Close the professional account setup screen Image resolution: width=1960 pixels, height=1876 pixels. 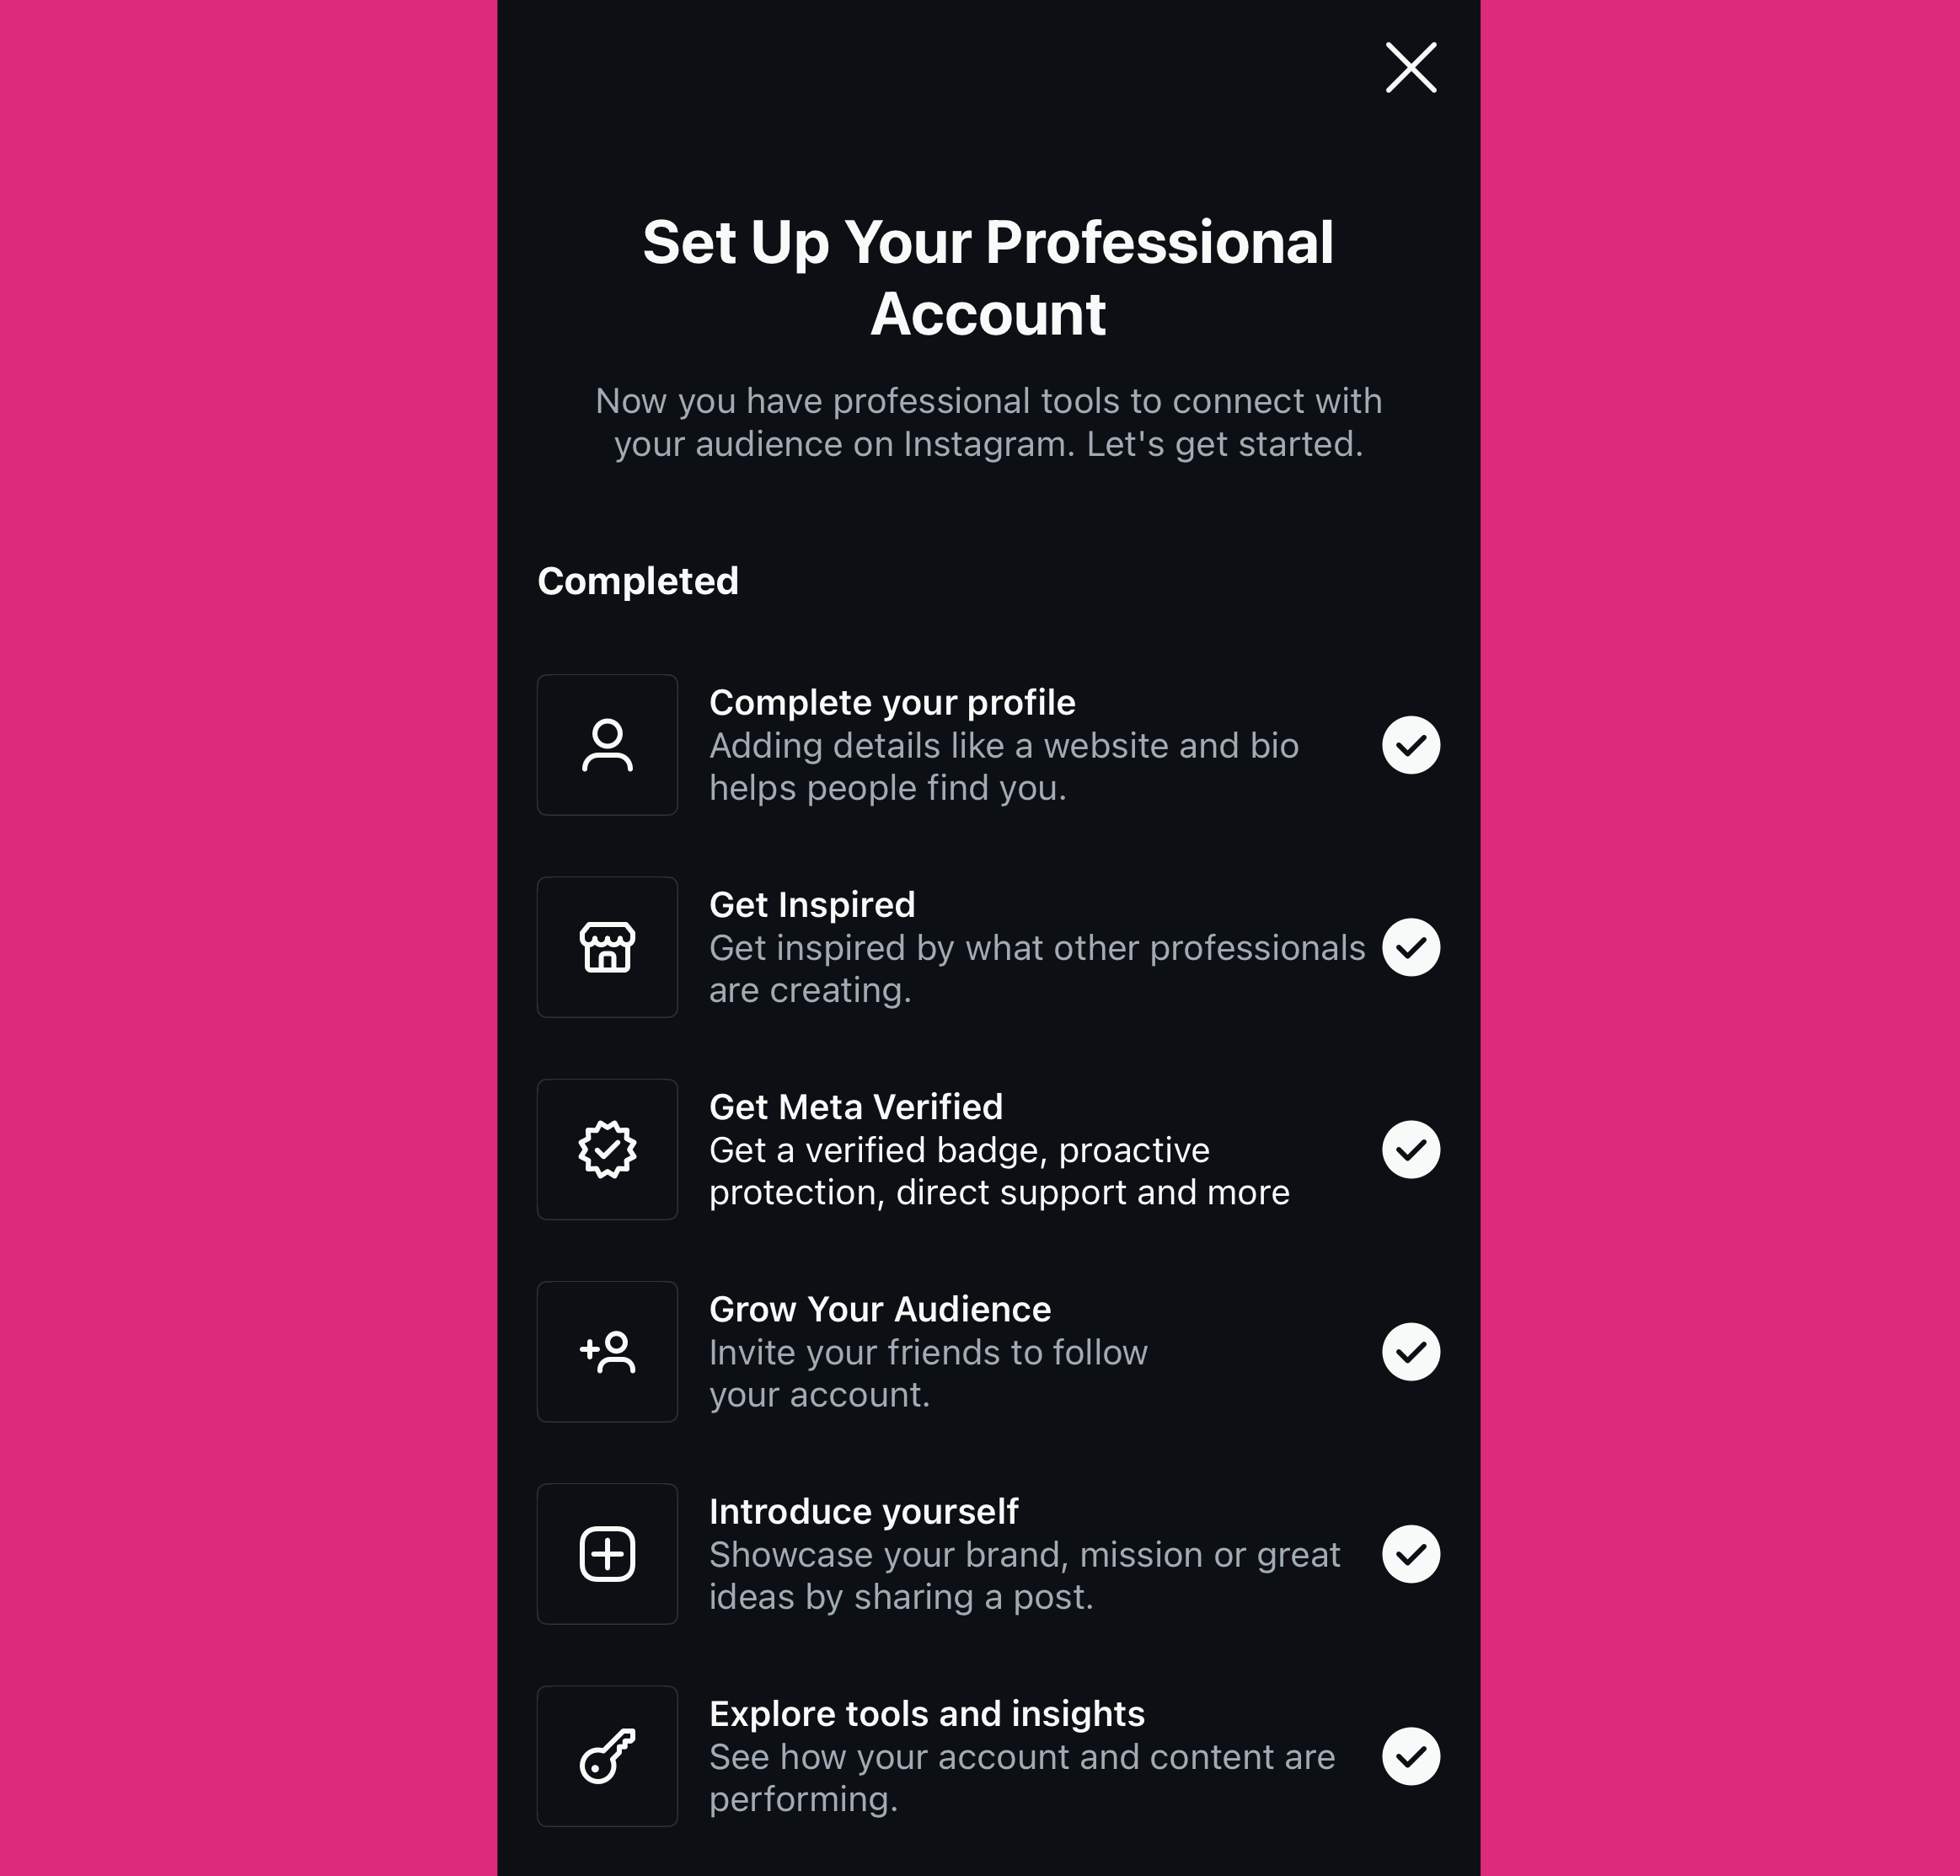point(1411,67)
